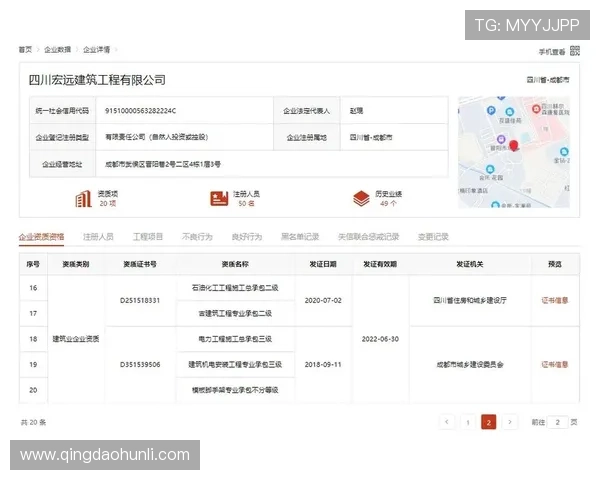Click 四川省-成都市 location label beside company name
The height and width of the screenshot is (480, 600).
548,80
